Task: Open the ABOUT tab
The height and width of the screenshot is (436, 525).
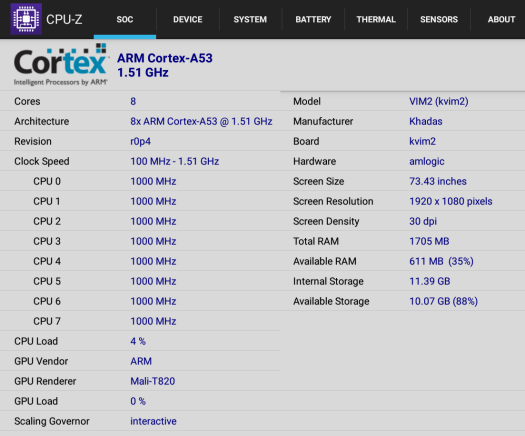Action: (501, 19)
